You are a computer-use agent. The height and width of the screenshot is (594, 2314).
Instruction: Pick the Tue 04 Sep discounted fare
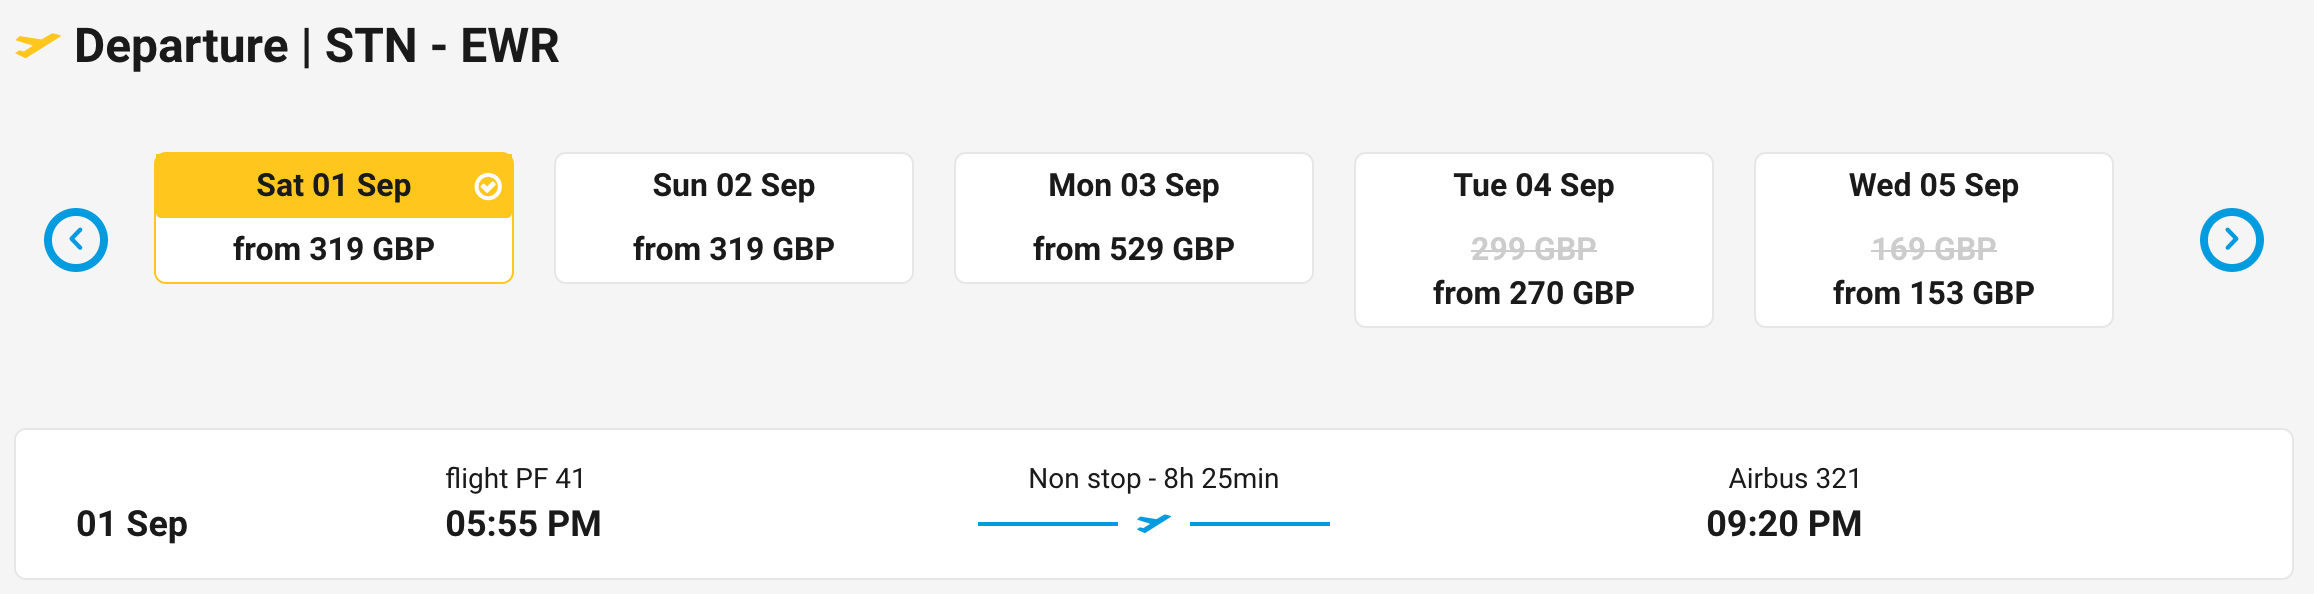[1533, 239]
